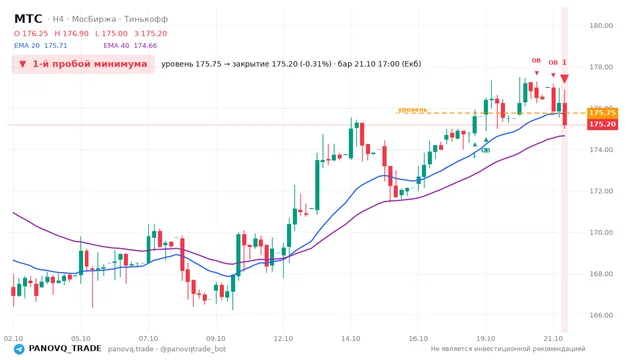Click the 178.00 price axis label

pyautogui.click(x=601, y=67)
